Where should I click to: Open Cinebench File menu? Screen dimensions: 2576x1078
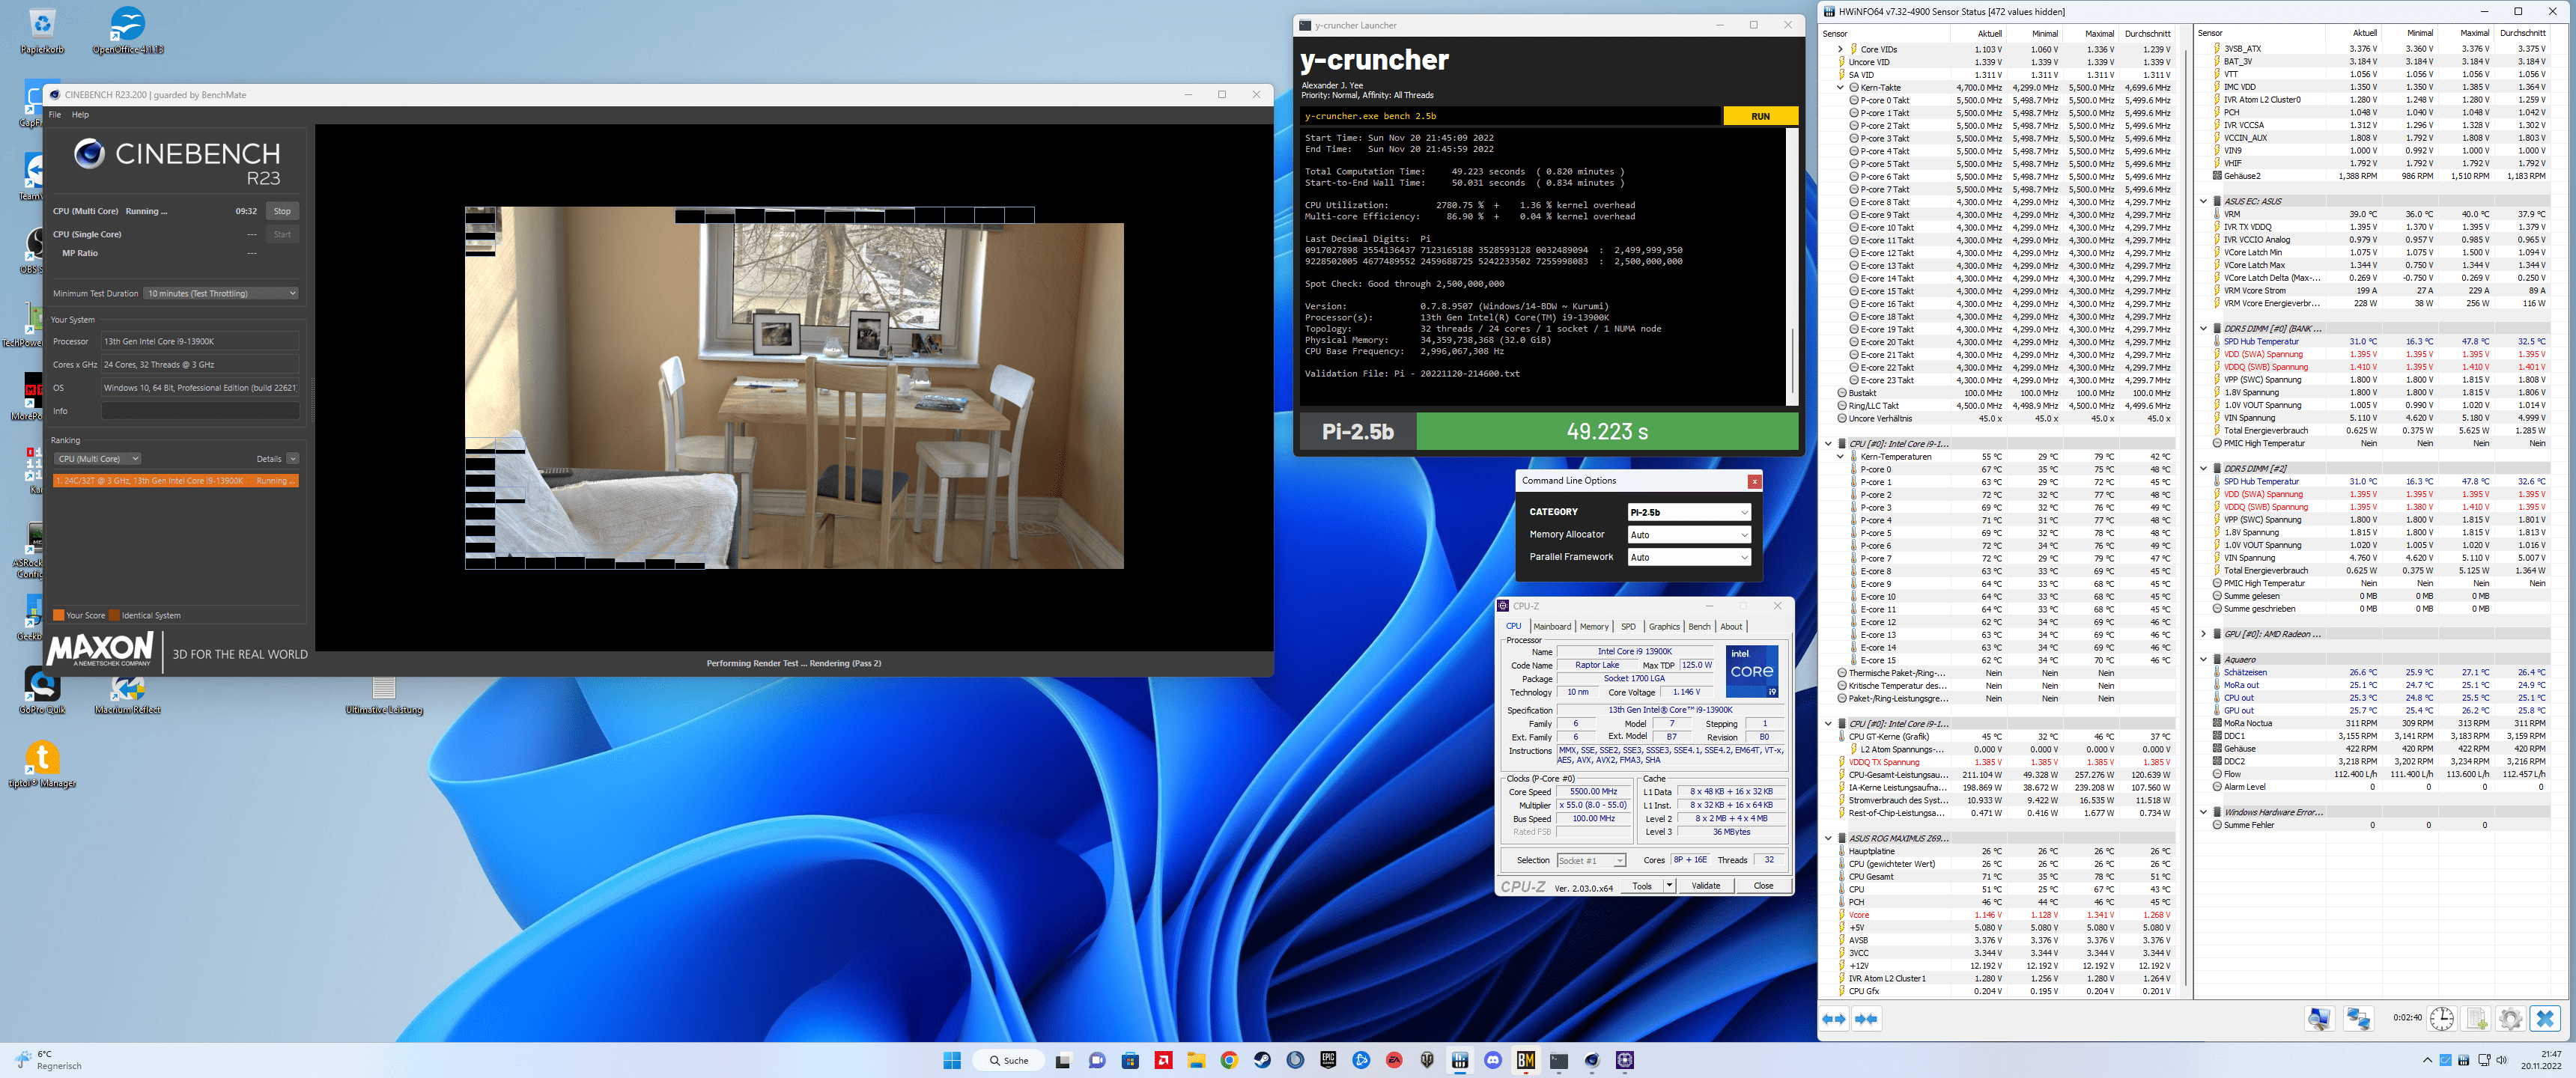[x=55, y=115]
